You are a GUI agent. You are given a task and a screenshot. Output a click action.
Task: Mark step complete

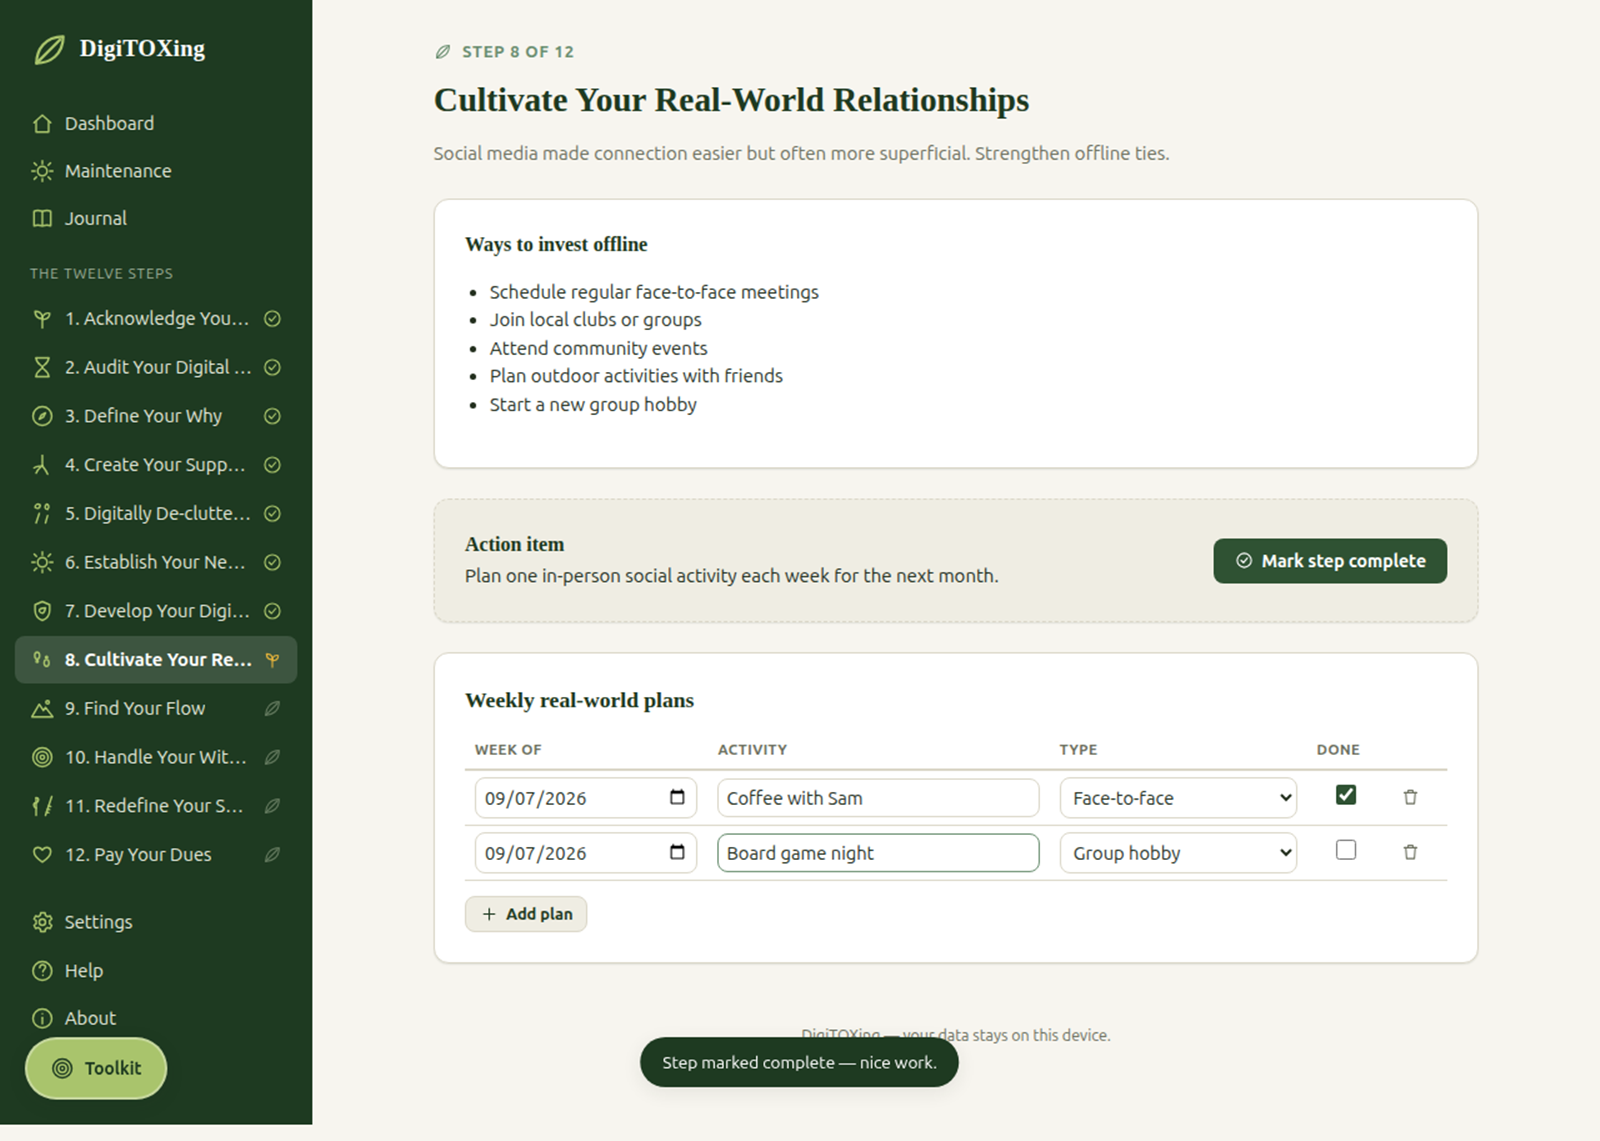(x=1330, y=561)
